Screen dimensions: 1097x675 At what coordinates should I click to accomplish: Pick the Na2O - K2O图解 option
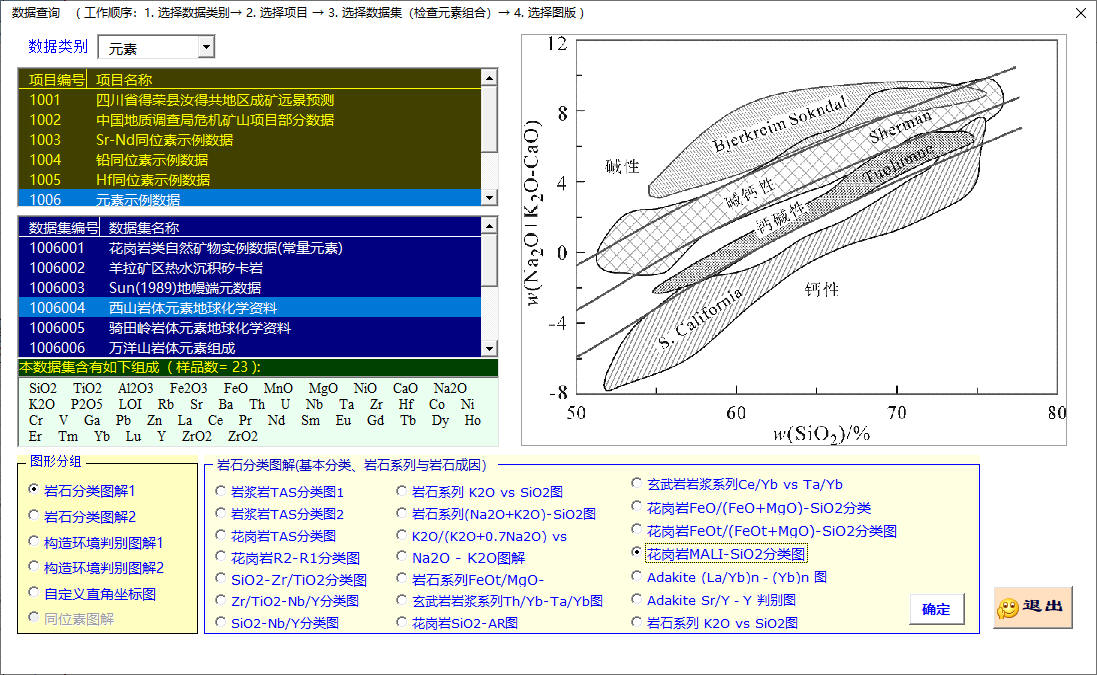[x=402, y=558]
